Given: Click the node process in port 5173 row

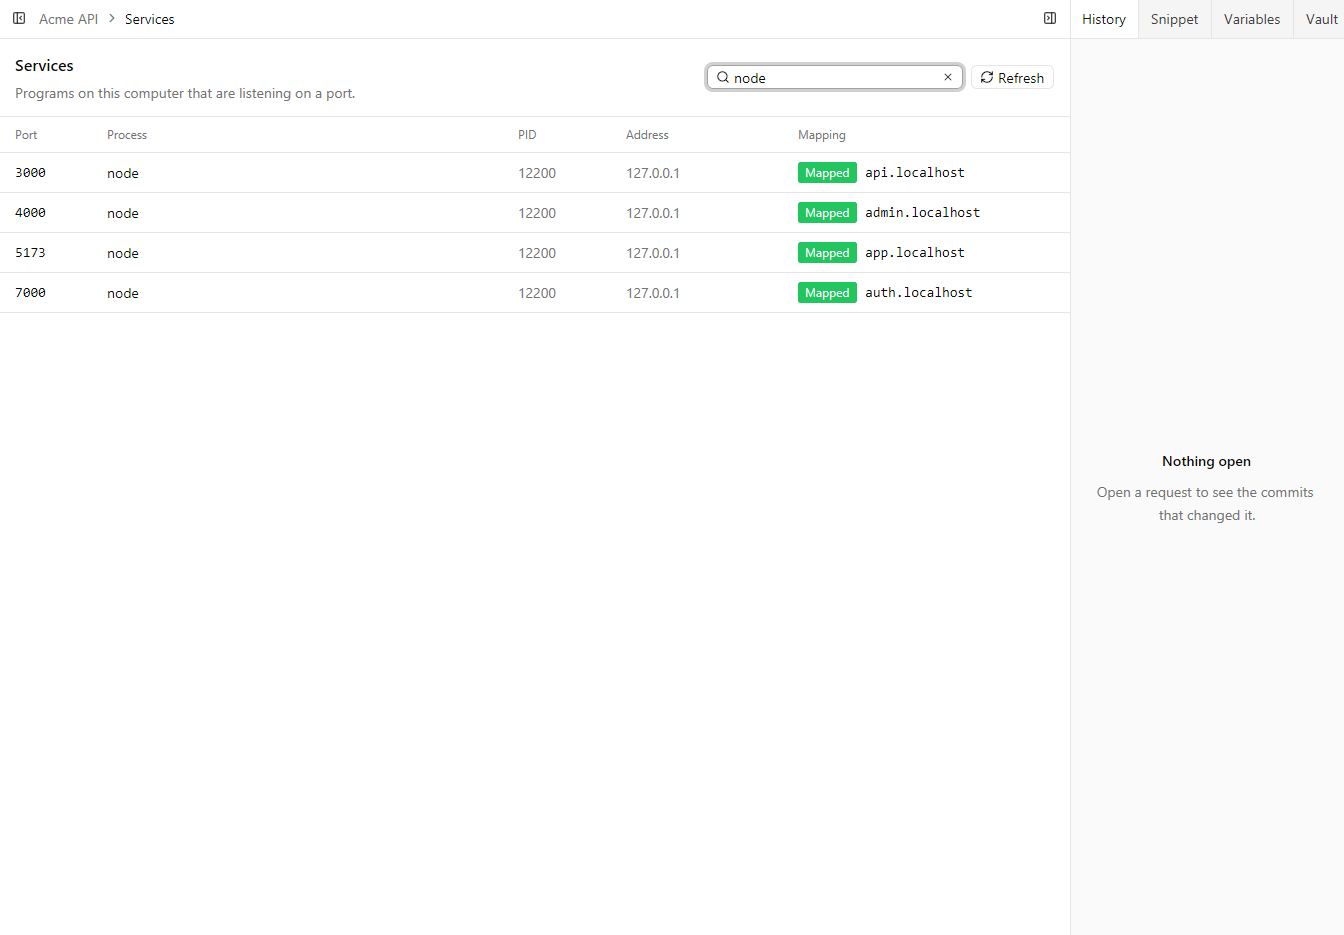Looking at the screenshot, I should [123, 253].
